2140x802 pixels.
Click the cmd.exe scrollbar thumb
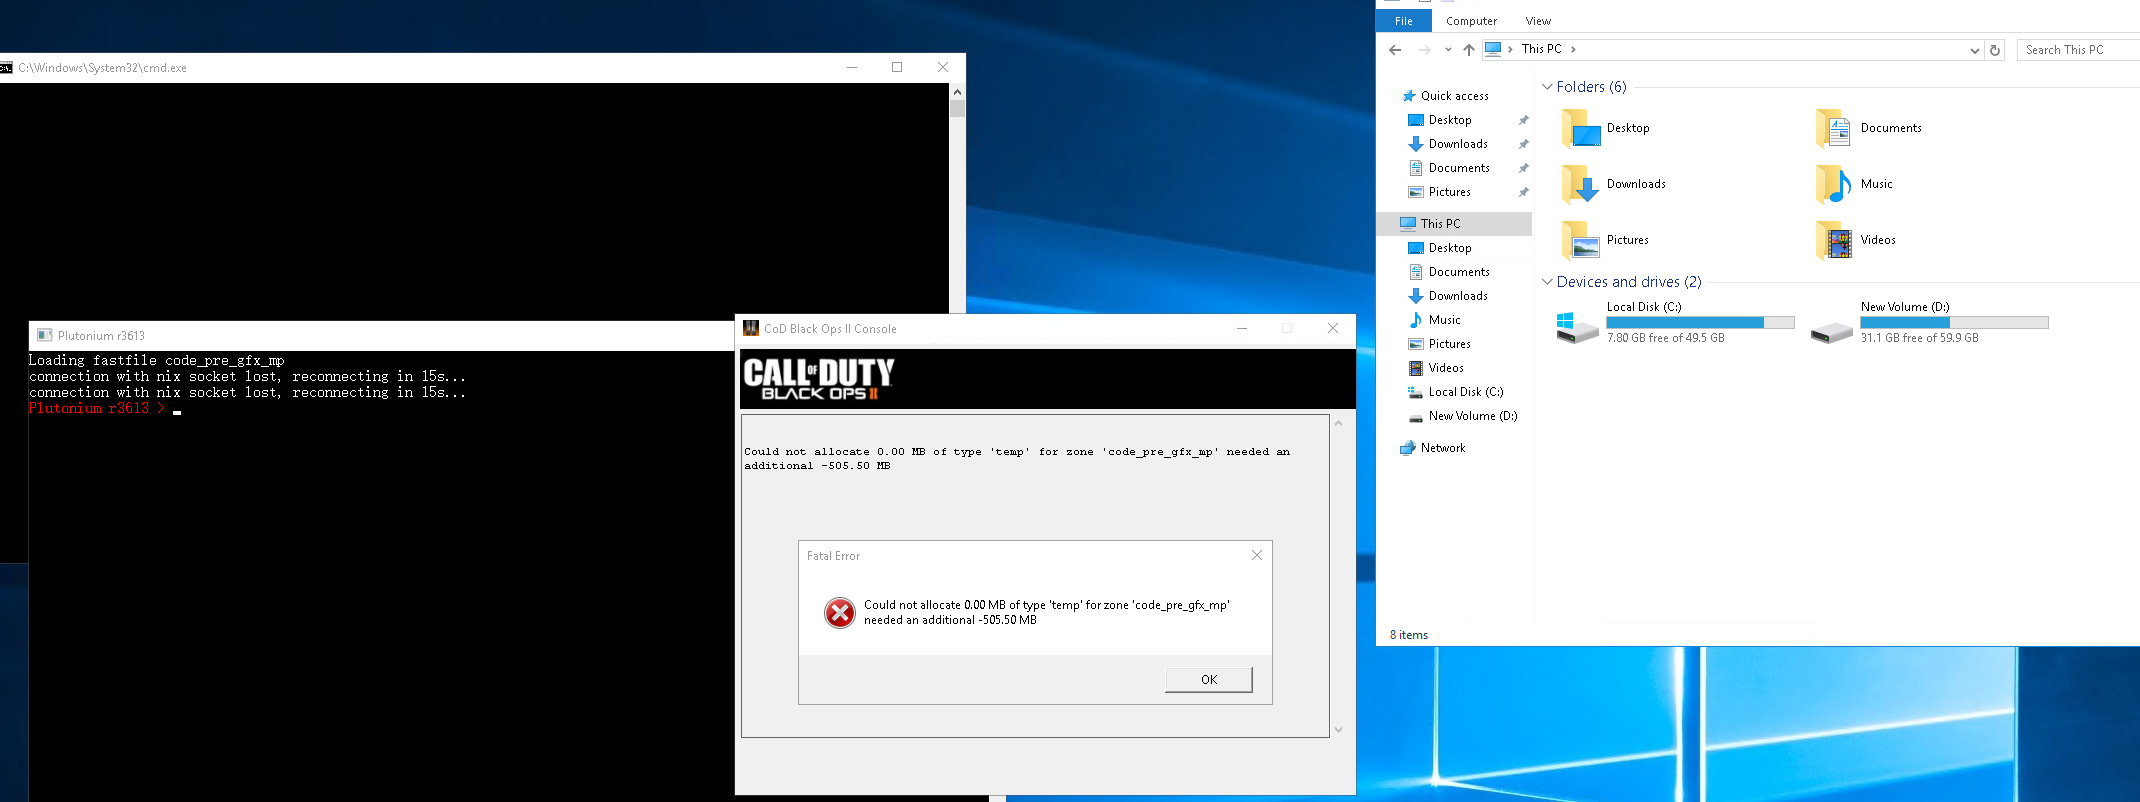[958, 109]
